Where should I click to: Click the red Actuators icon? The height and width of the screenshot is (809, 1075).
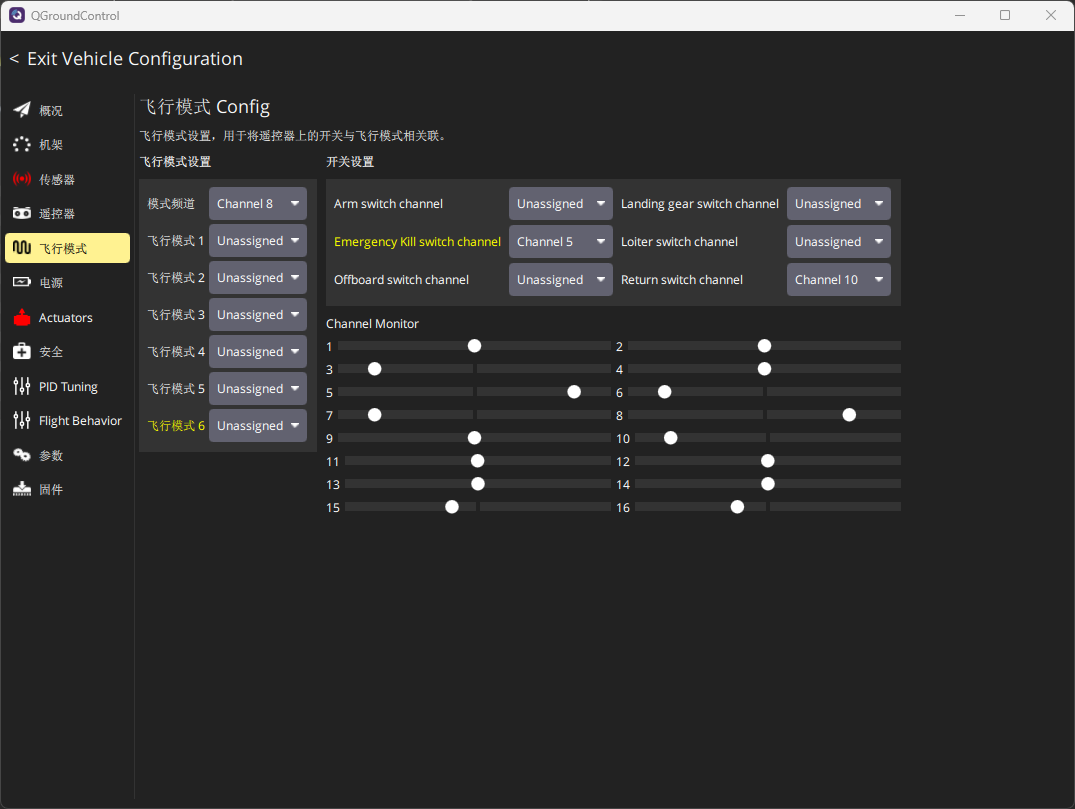(22, 318)
